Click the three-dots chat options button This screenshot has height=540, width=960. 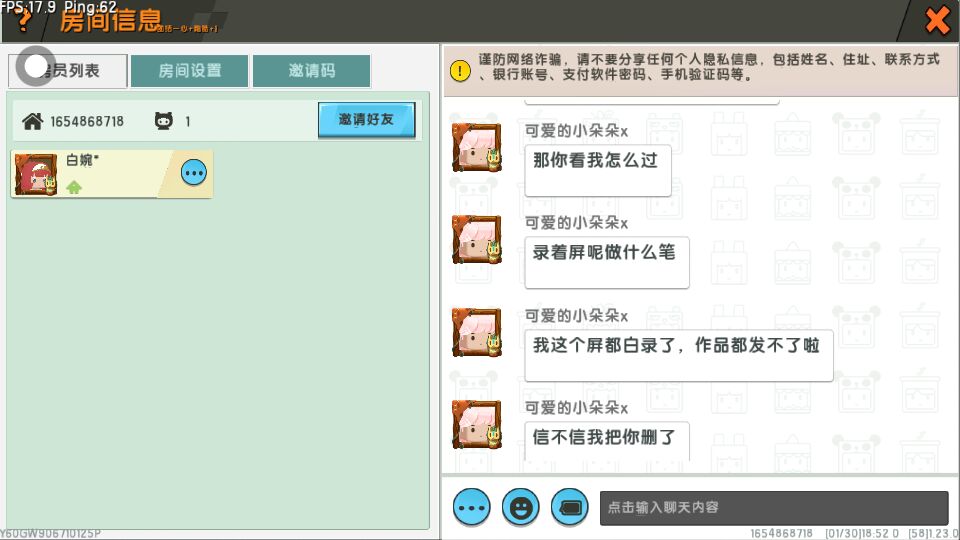tap(471, 508)
